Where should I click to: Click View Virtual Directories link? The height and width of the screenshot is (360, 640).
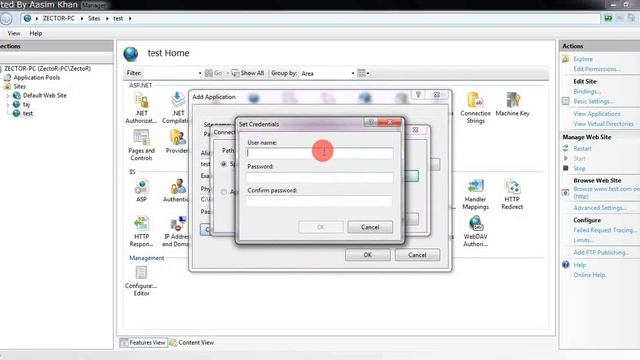603,124
